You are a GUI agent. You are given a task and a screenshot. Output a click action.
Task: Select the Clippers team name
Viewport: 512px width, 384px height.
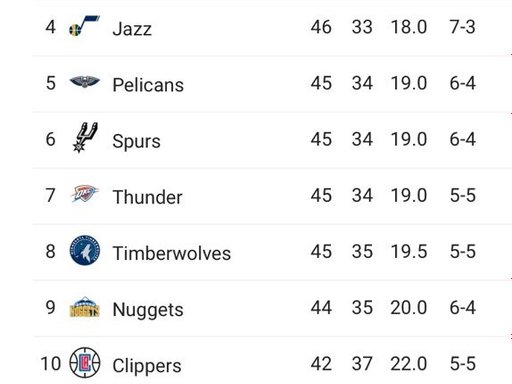coord(147,366)
